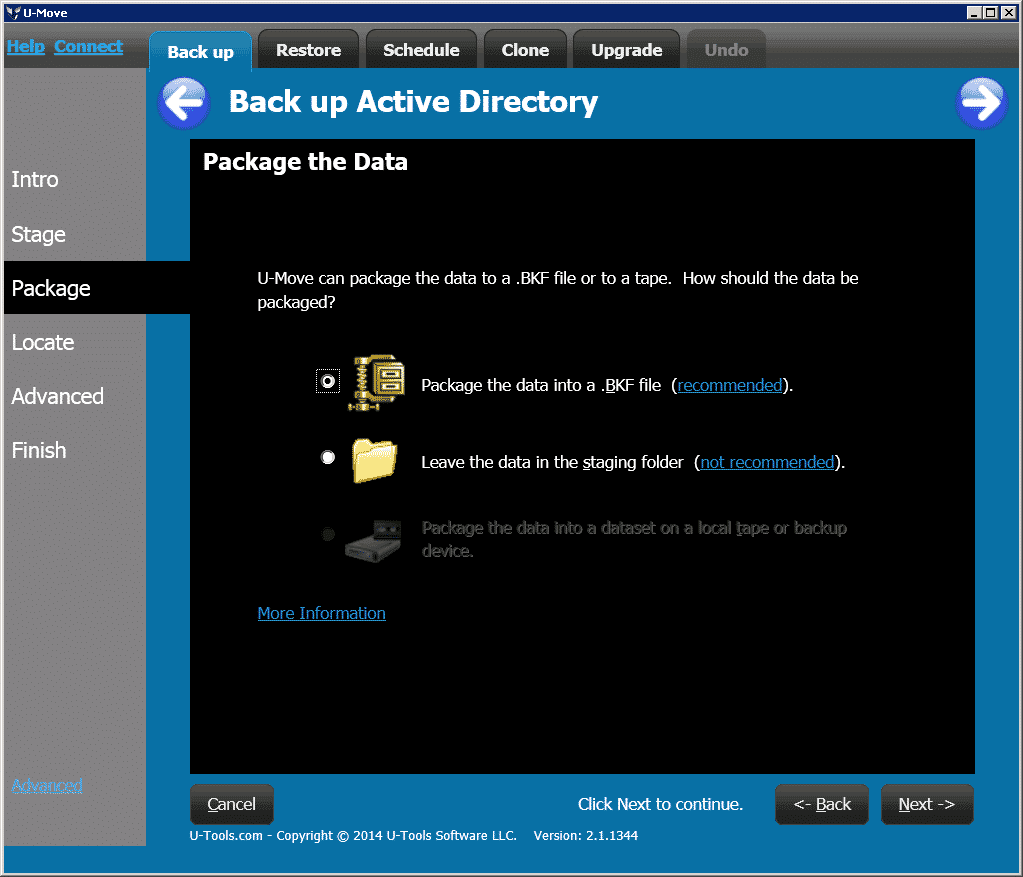Close the U-Move window
This screenshot has height=877, width=1023.
[1007, 12]
